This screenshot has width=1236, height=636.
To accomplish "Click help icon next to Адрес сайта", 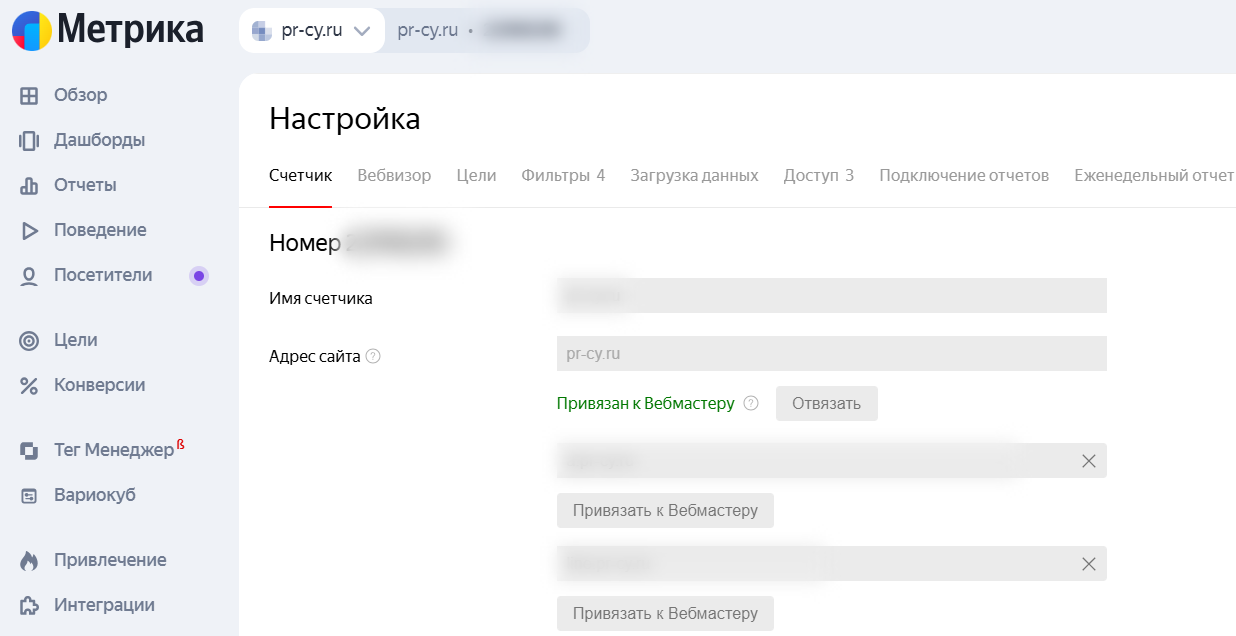I will point(373,356).
